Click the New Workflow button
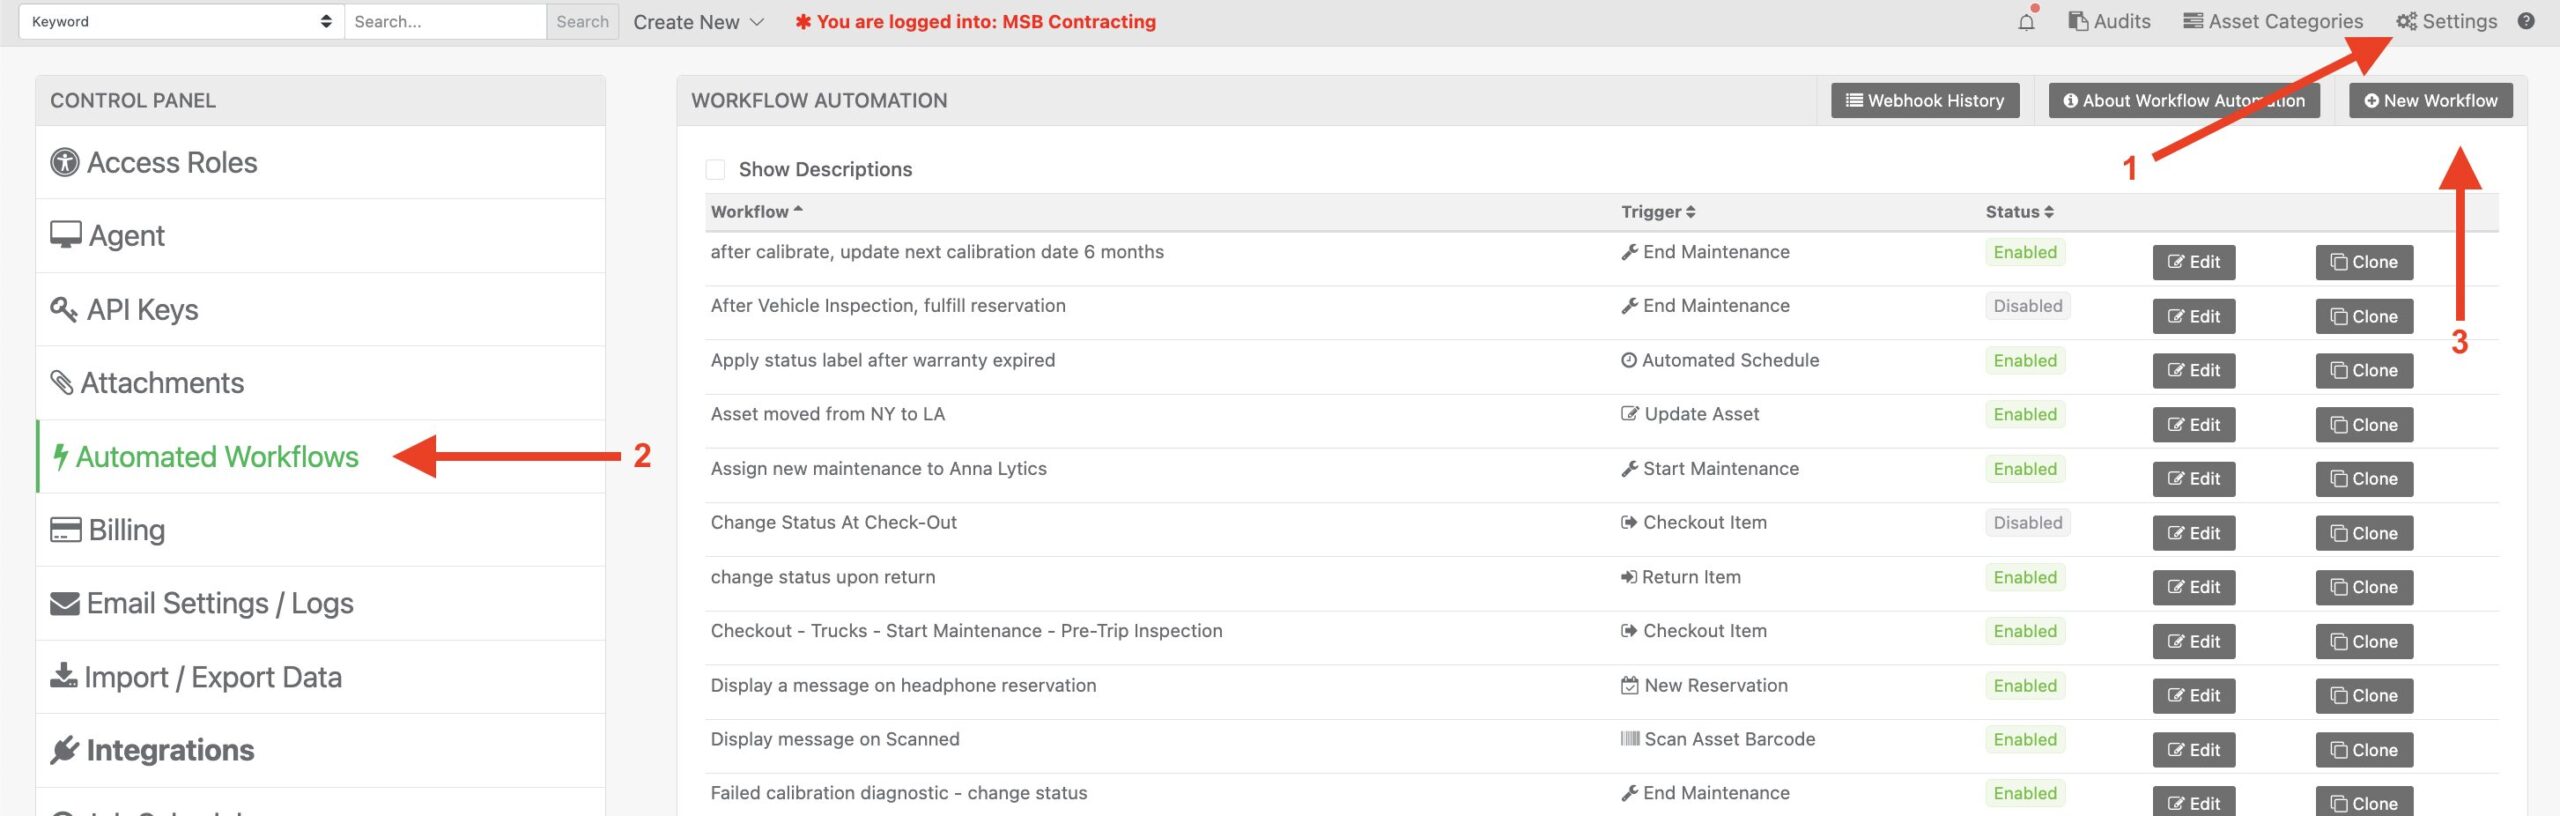Viewport: 2560px width, 816px height. (2430, 100)
